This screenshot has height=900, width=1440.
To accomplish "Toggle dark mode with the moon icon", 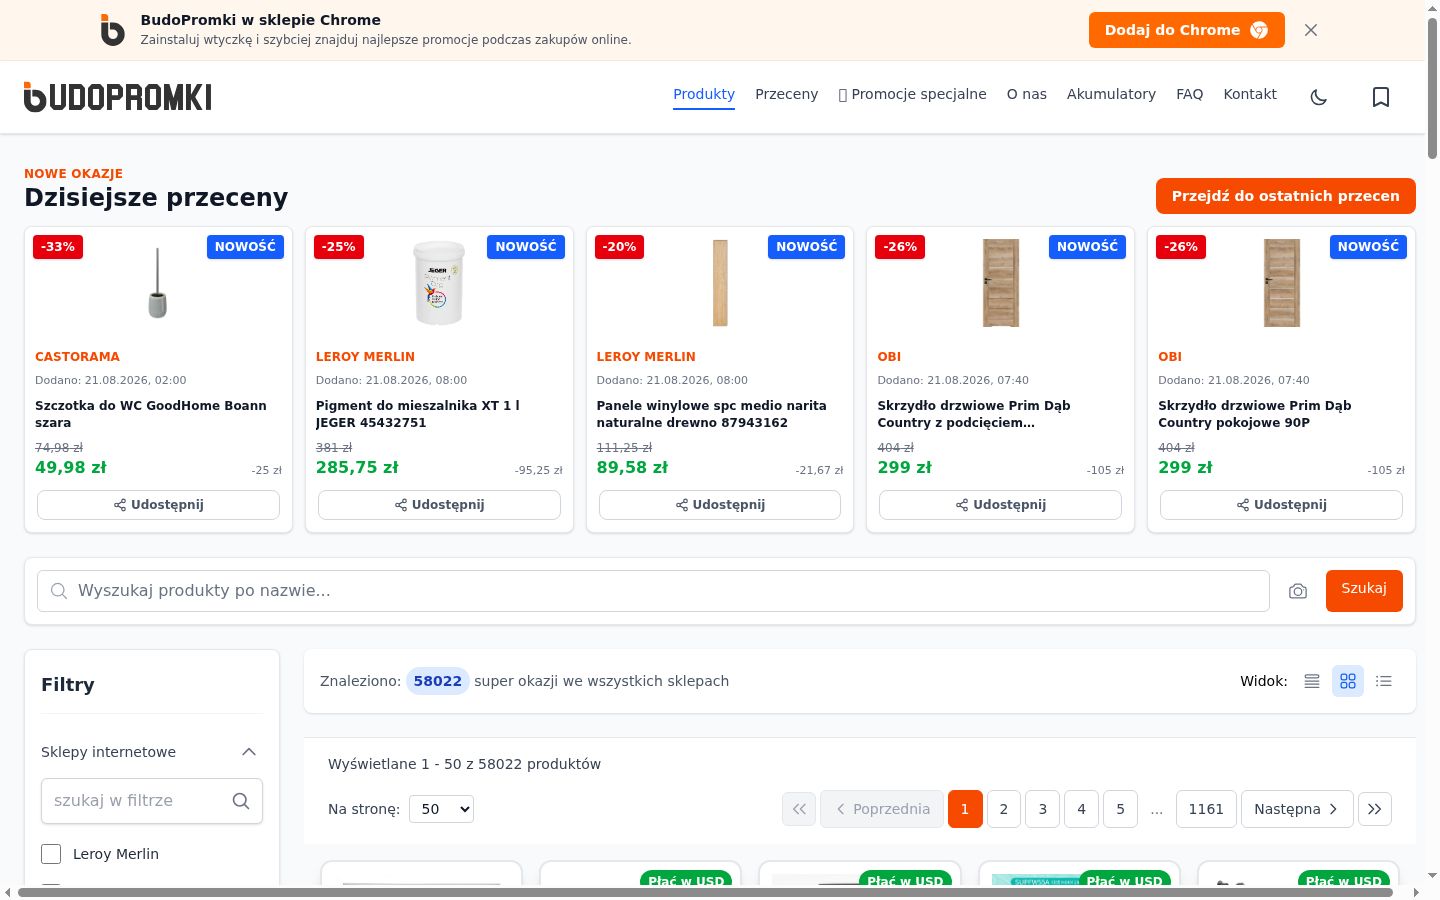I will [1319, 97].
